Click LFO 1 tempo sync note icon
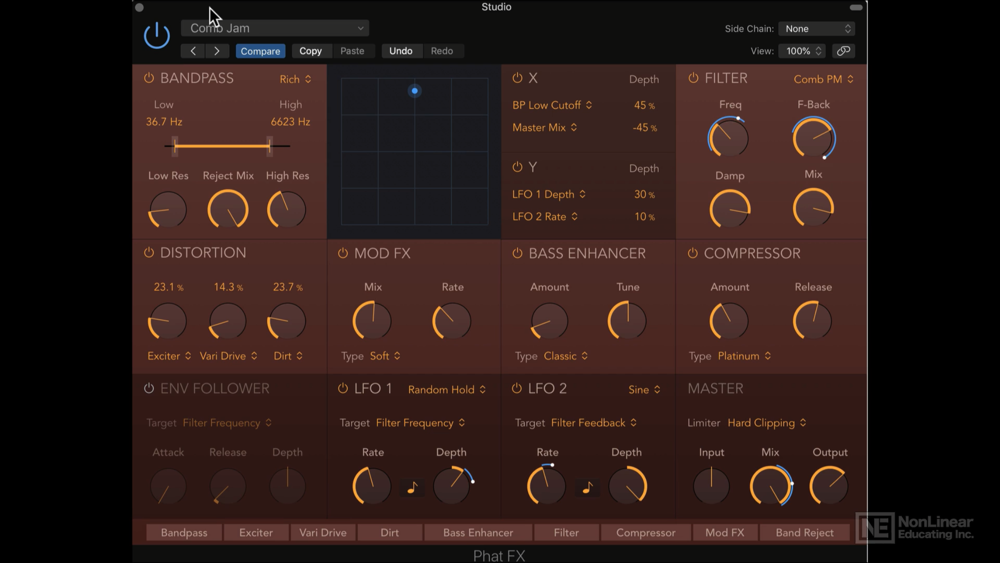The image size is (1000, 563). pos(413,488)
